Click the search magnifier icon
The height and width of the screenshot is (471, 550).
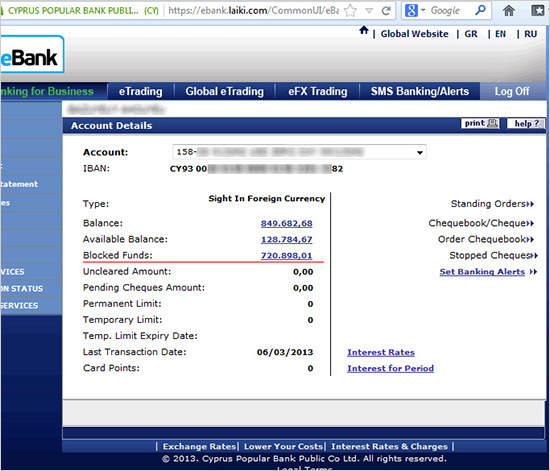click(480, 10)
